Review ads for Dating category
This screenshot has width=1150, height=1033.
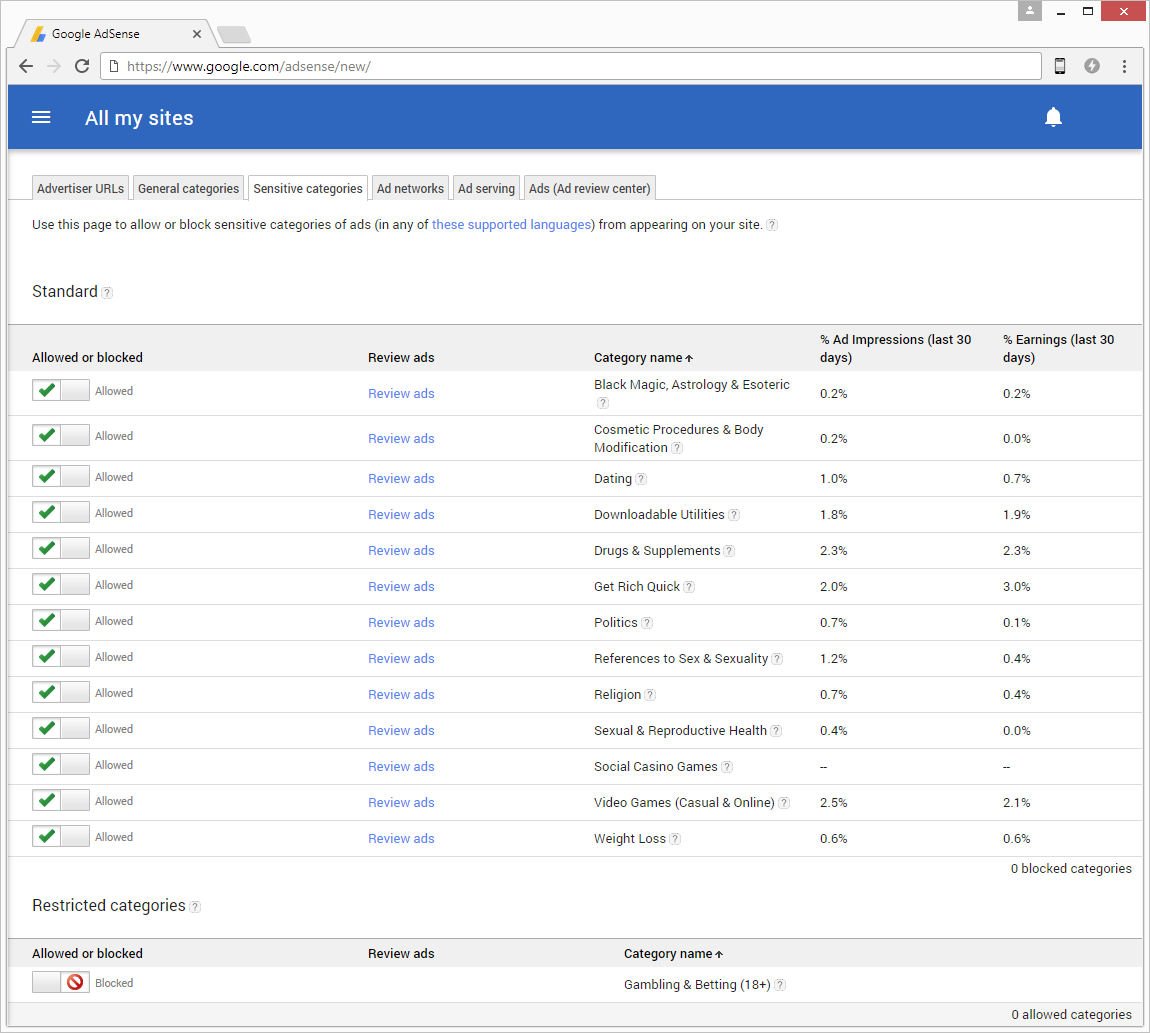tap(401, 478)
